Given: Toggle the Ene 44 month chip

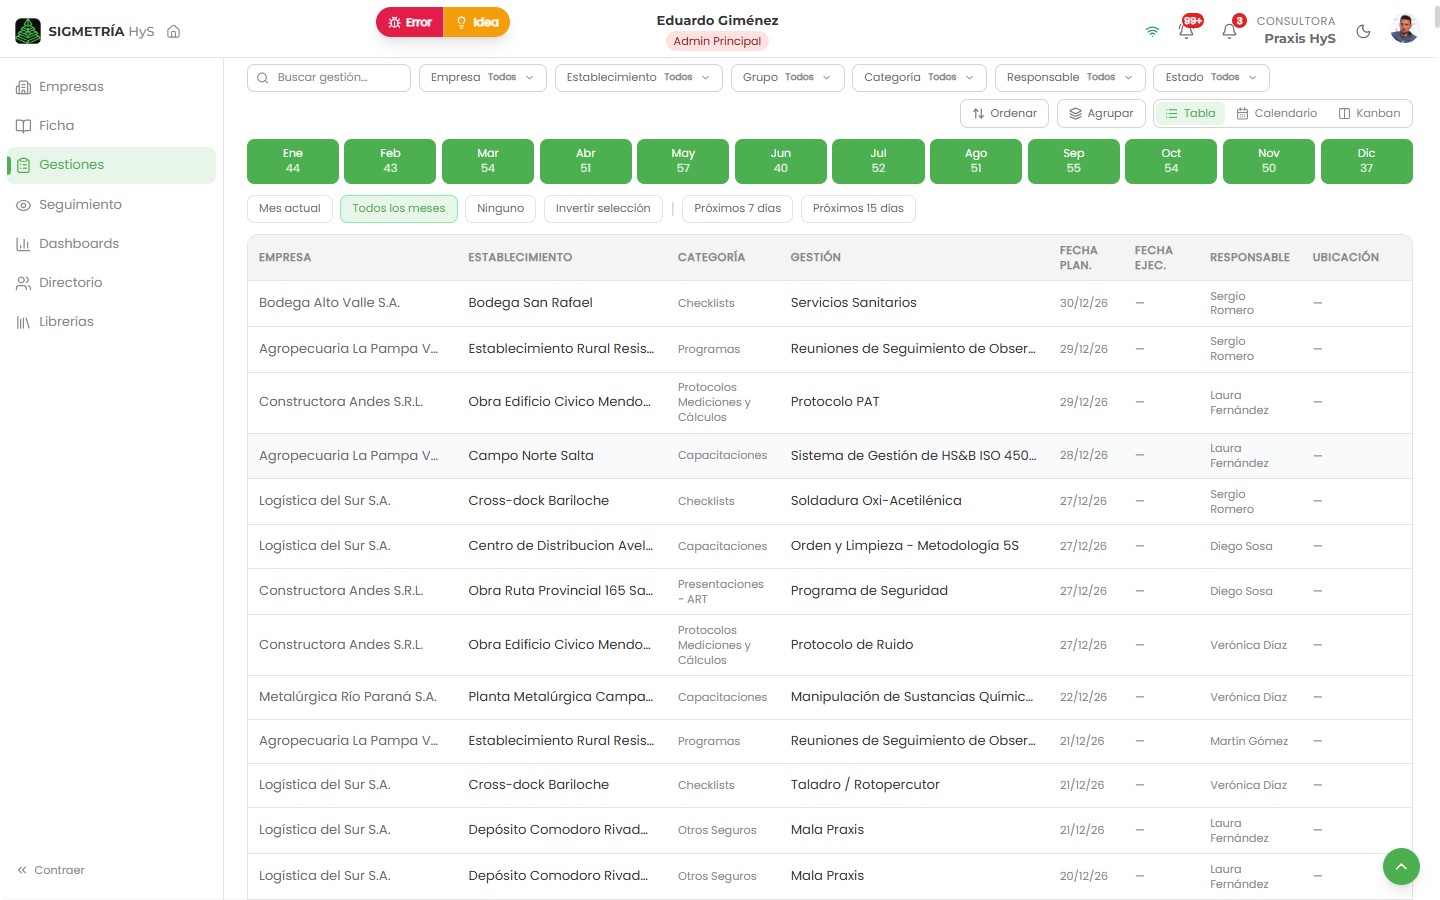Looking at the screenshot, I should click(x=293, y=161).
